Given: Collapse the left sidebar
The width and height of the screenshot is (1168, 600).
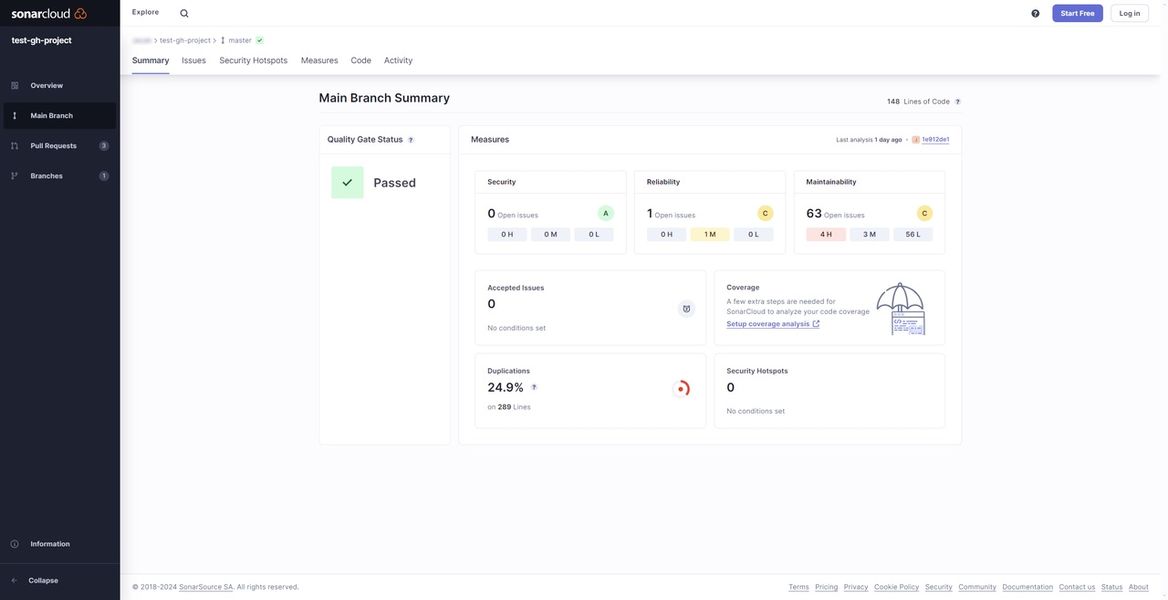Looking at the screenshot, I should tap(60, 581).
